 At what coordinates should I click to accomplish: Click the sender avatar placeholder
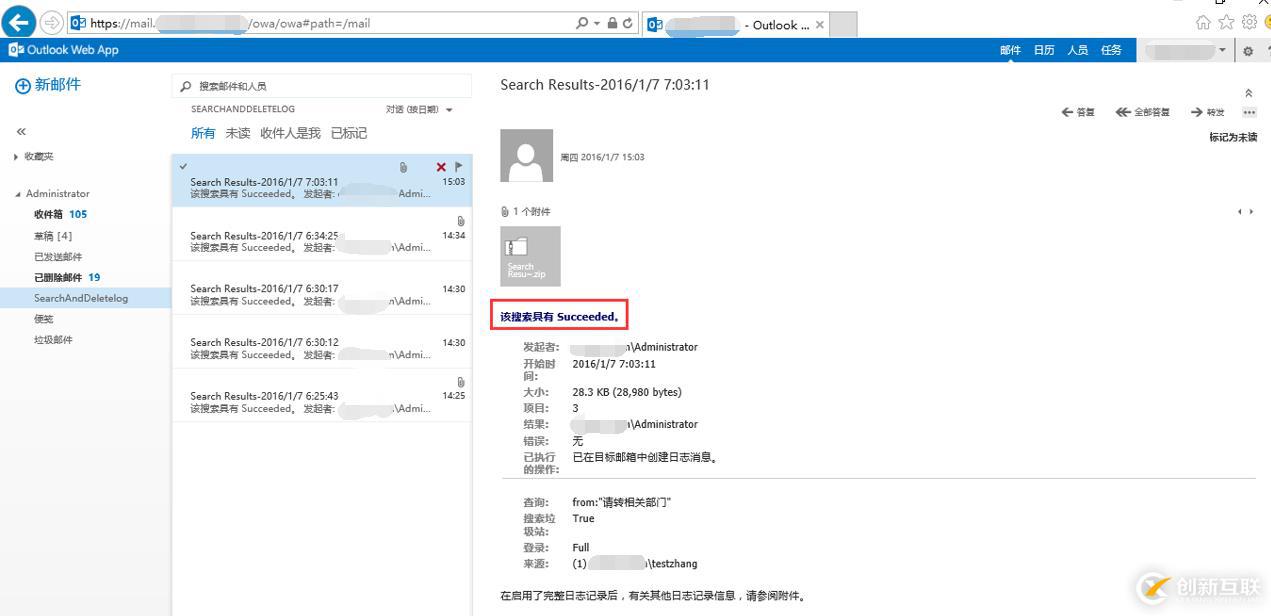pyautogui.click(x=526, y=156)
